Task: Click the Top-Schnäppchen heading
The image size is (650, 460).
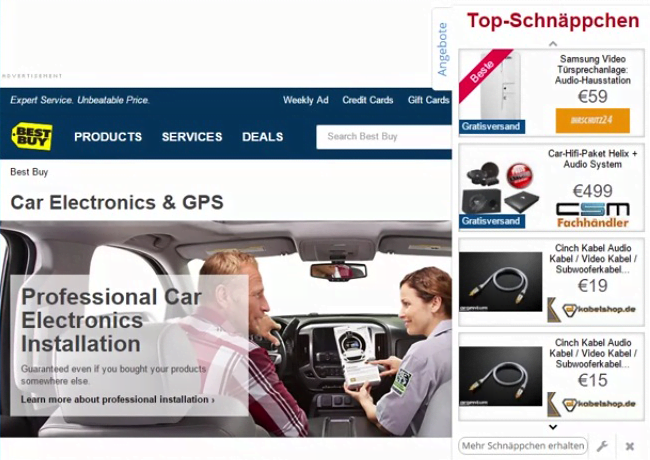Action: click(x=553, y=21)
